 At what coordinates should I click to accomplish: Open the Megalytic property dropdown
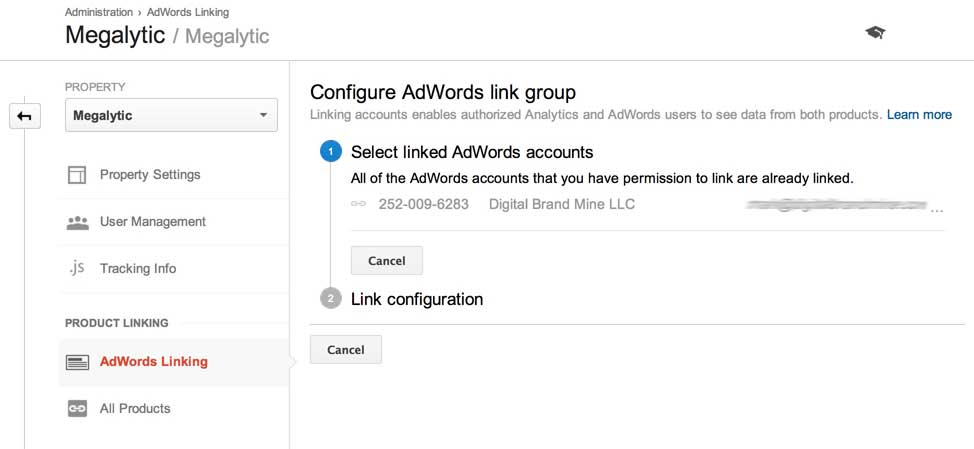click(171, 116)
